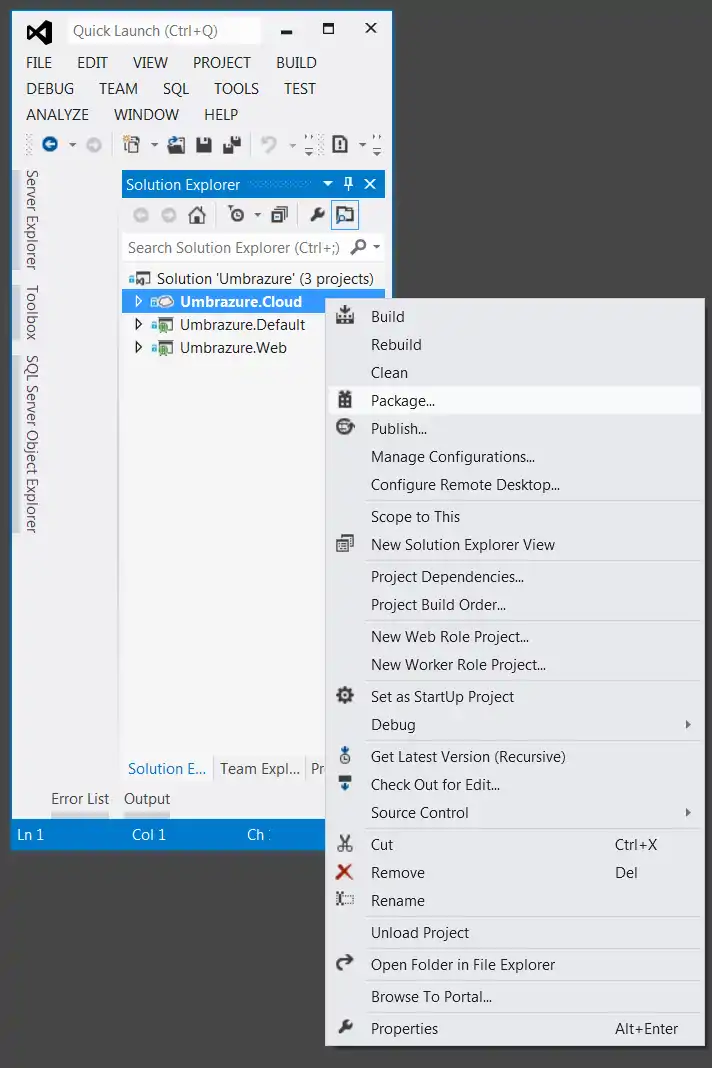Choose Configure Remote Desktop... entry
Screen dimensions: 712x1068
[x=514, y=484]
